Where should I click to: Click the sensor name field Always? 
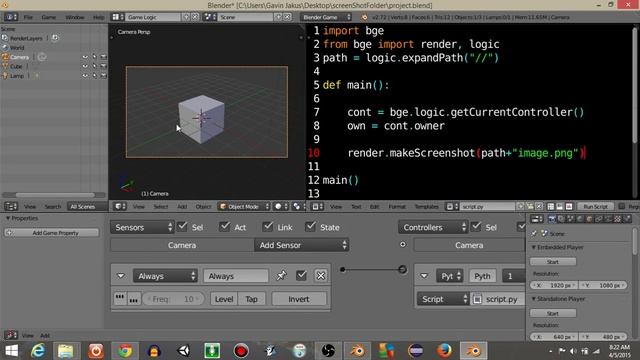coord(236,276)
